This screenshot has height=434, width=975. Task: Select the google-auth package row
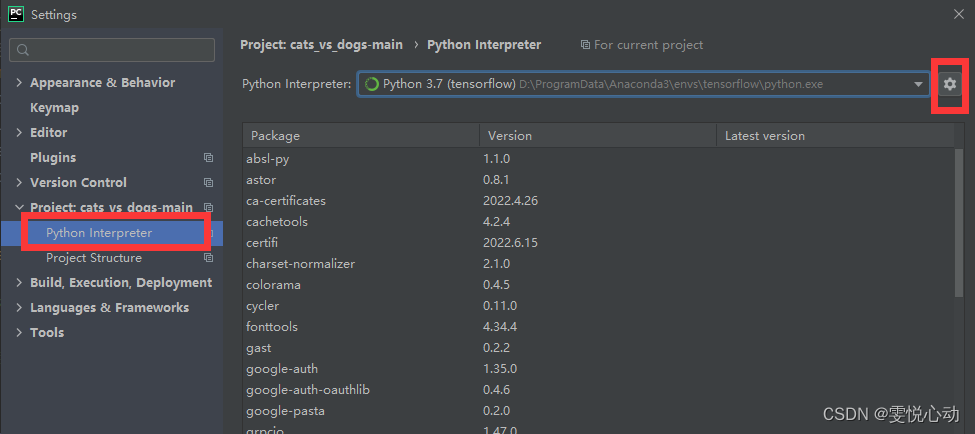tap(598, 369)
